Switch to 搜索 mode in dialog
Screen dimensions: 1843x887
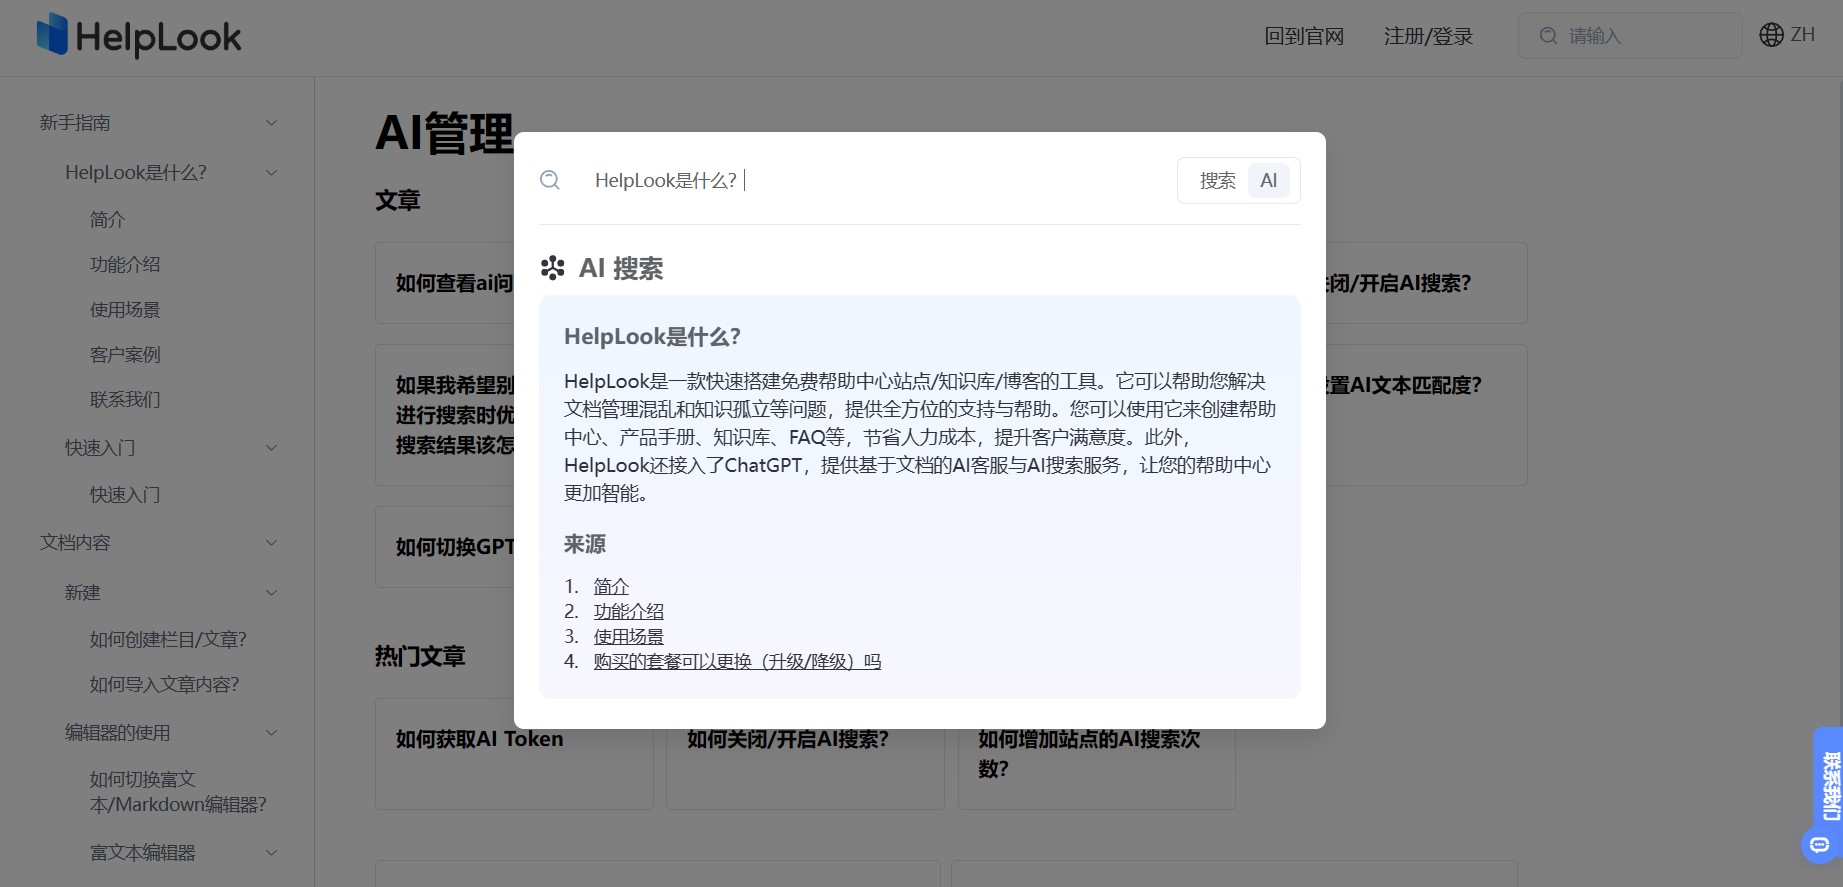point(1217,181)
